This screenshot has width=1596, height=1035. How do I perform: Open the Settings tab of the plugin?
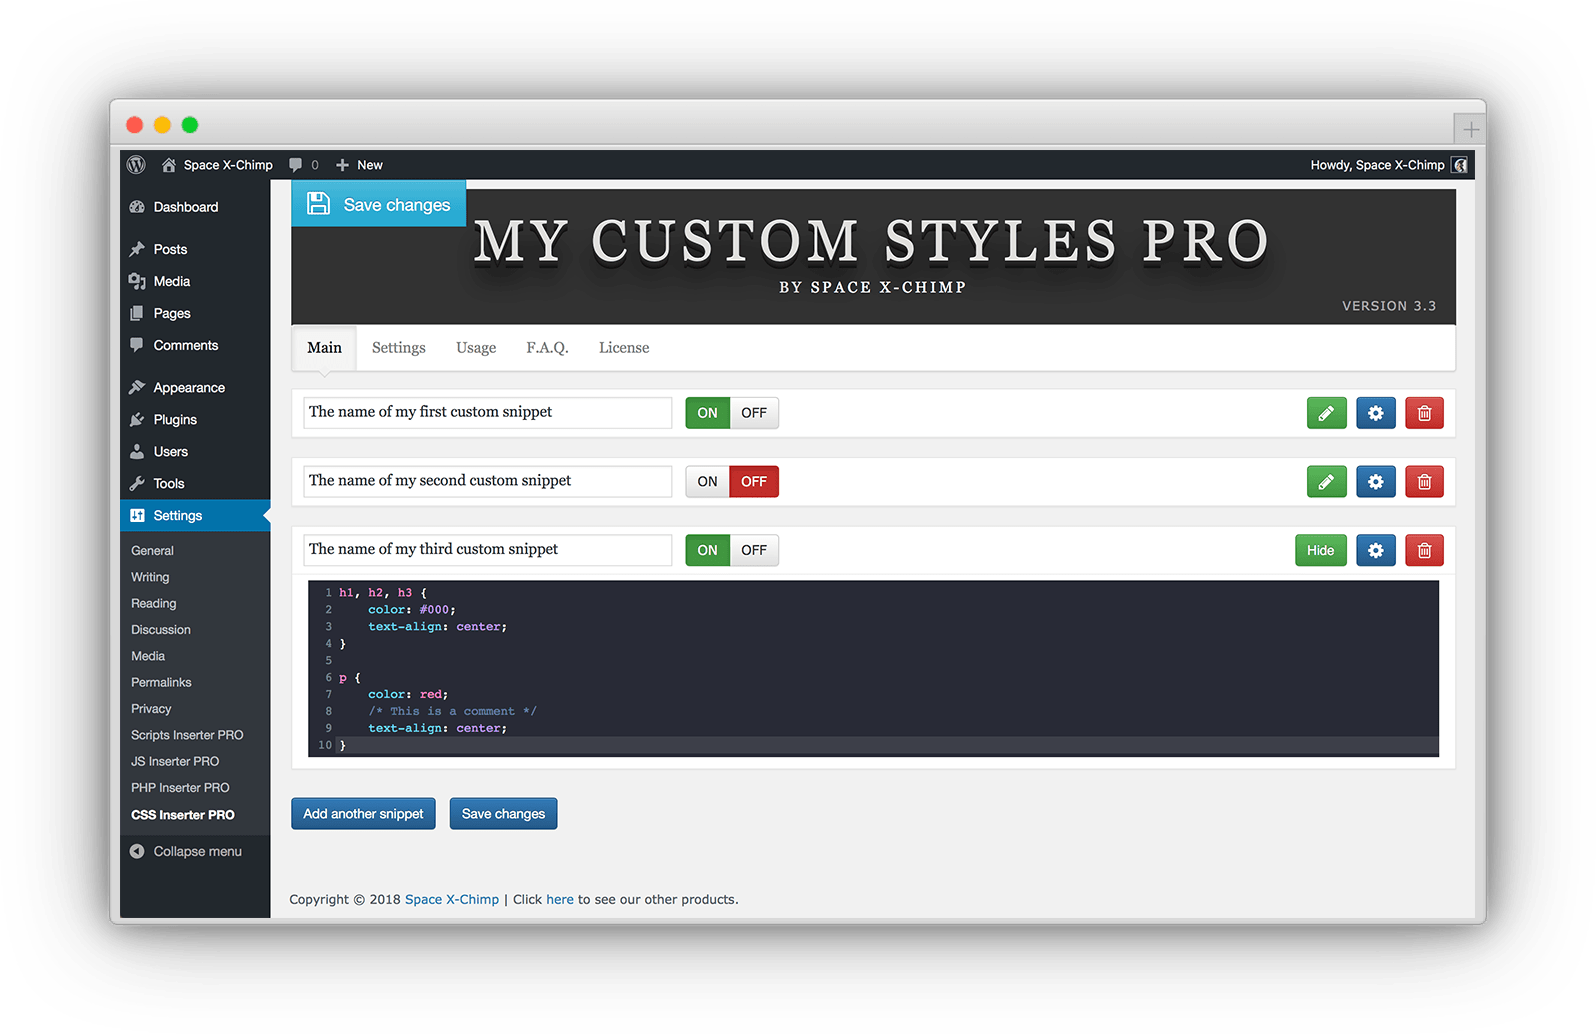399,348
